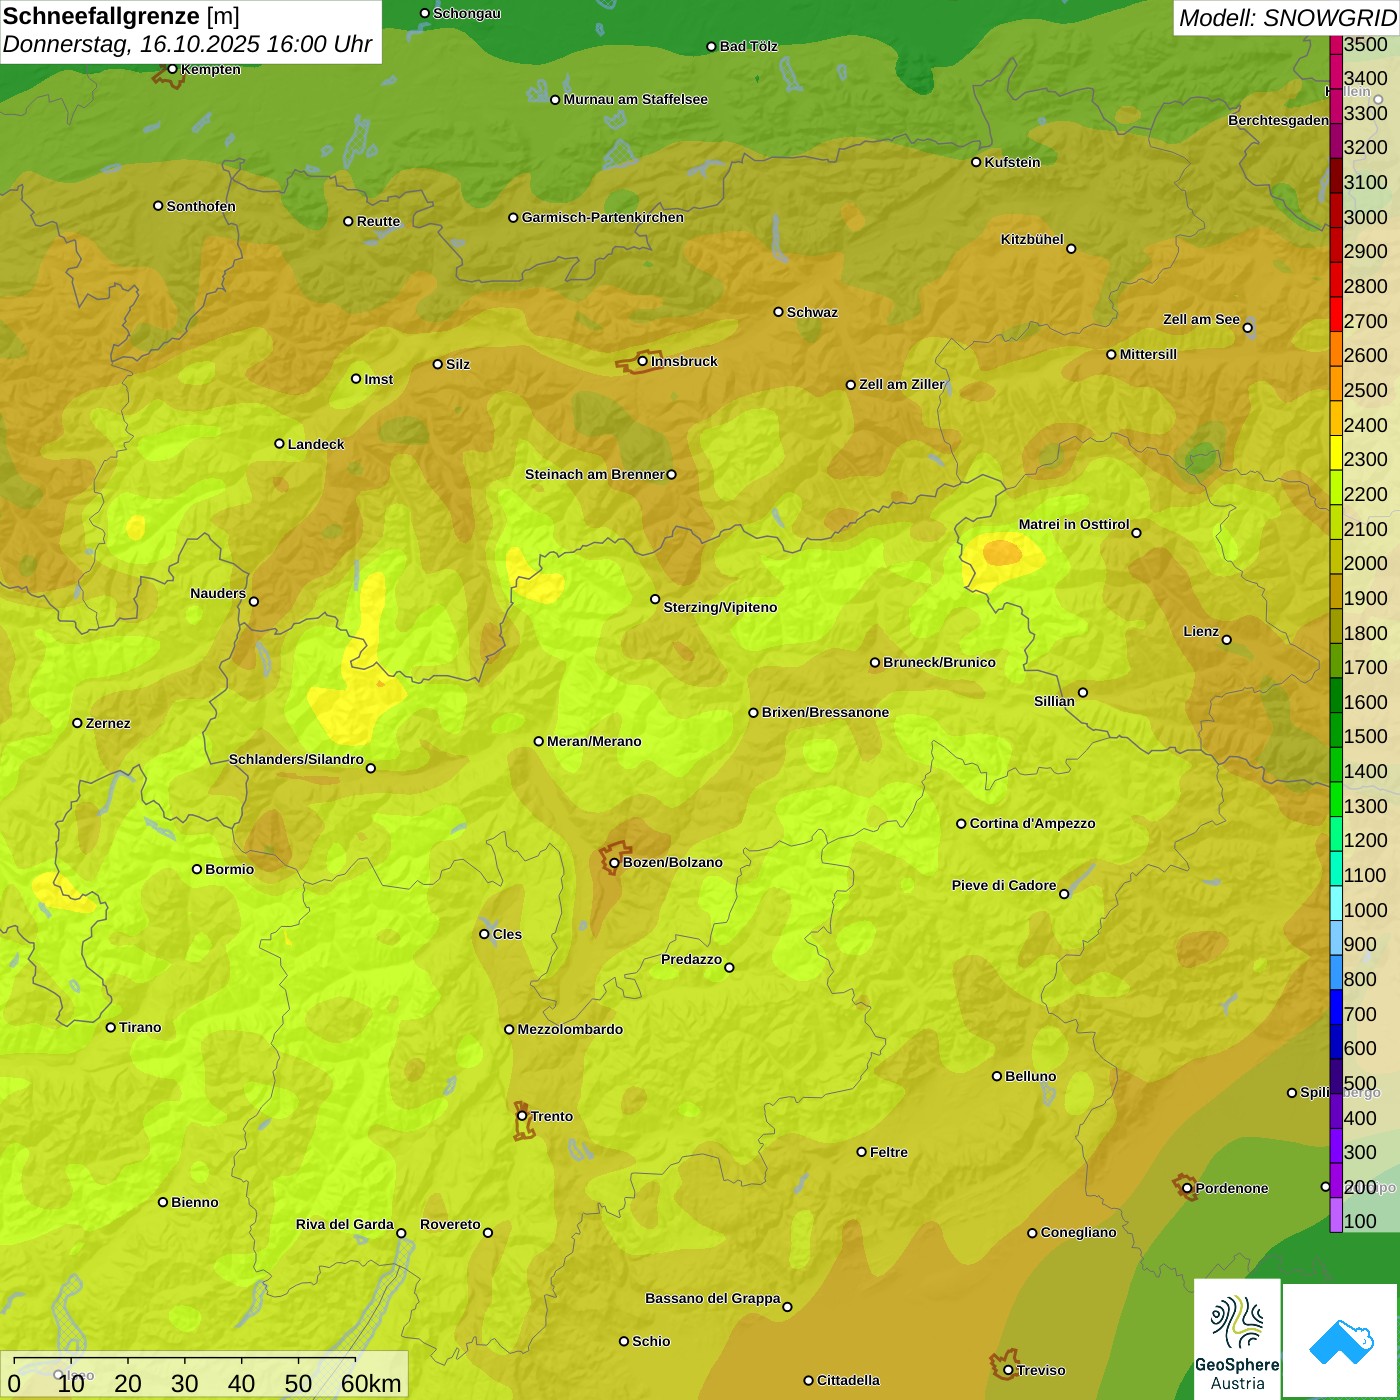Click the Reutte label
Screen dimensions: 1400x1400
click(x=378, y=221)
